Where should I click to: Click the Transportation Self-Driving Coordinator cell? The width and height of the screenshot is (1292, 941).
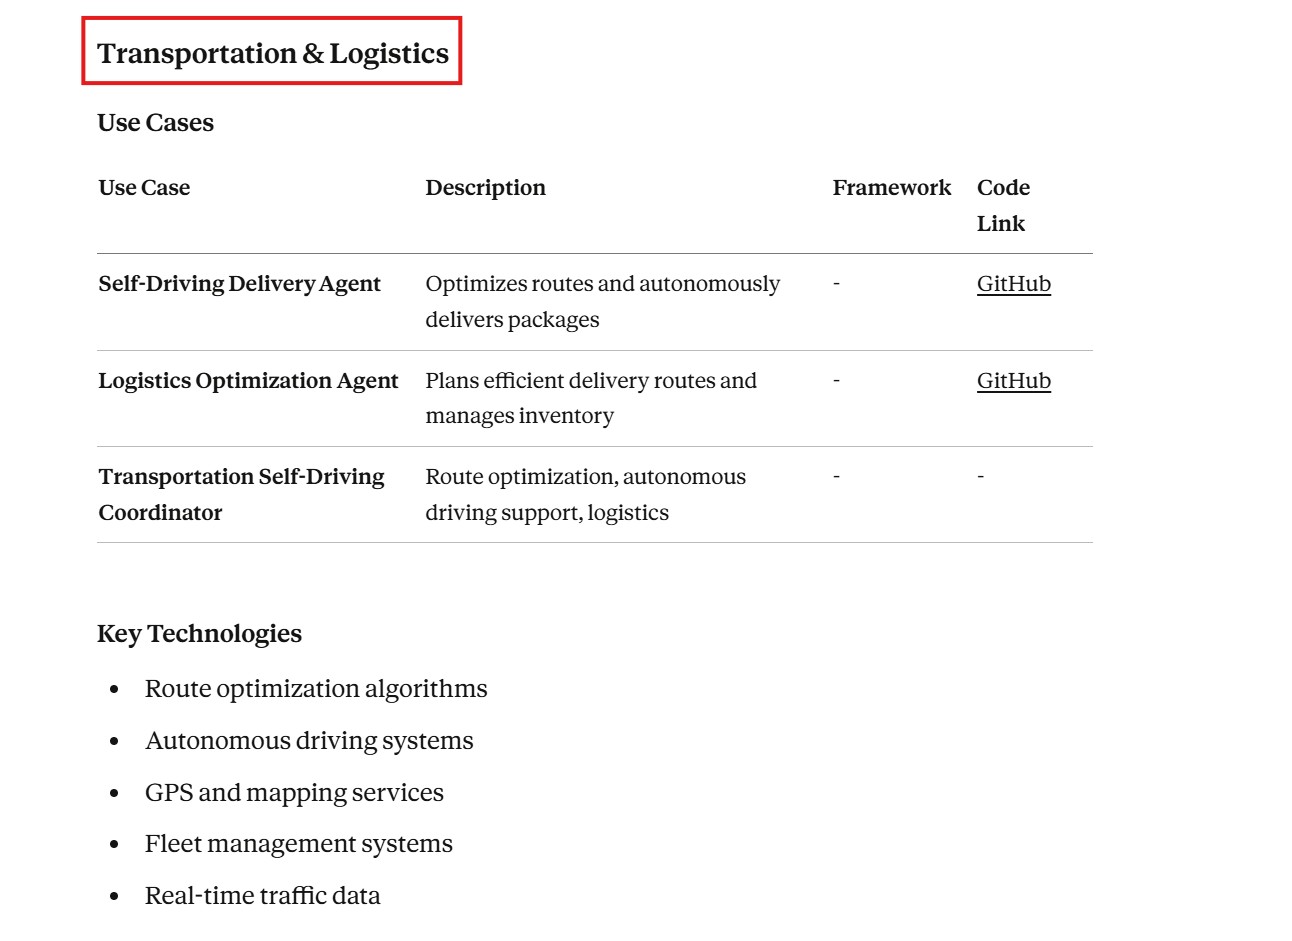(241, 494)
